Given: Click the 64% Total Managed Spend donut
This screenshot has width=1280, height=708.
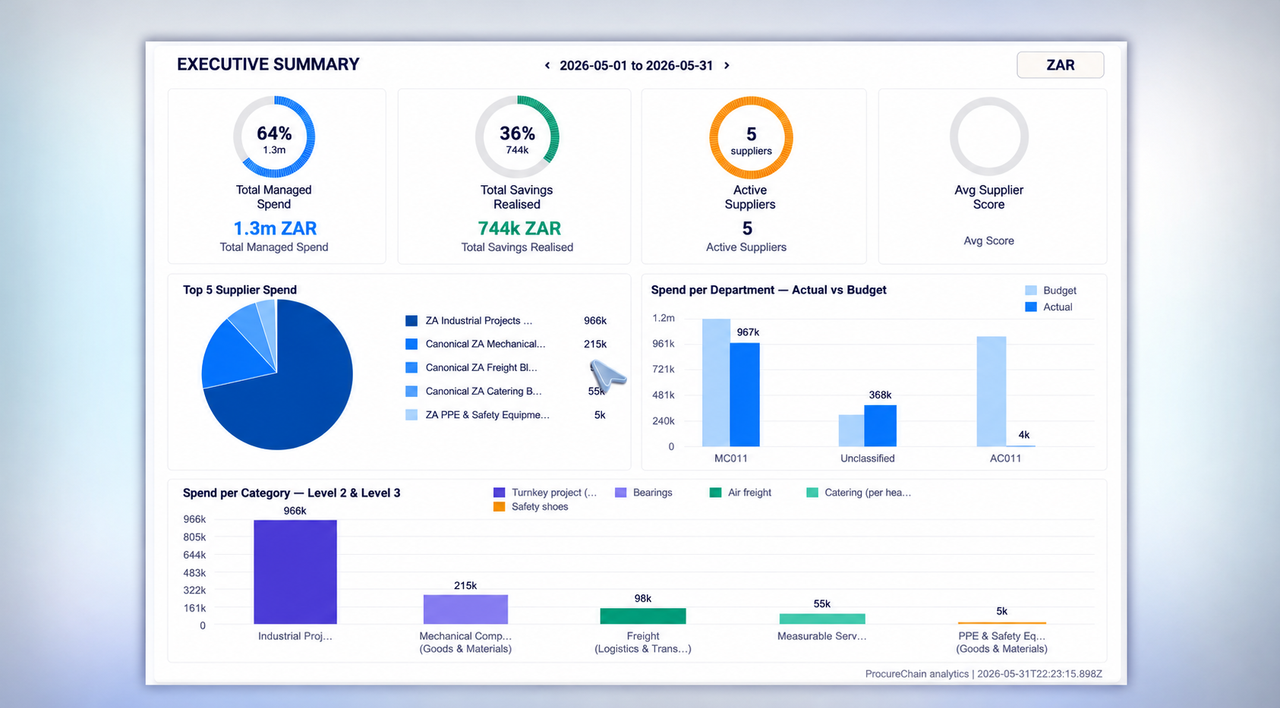Looking at the screenshot, I should pos(275,138).
